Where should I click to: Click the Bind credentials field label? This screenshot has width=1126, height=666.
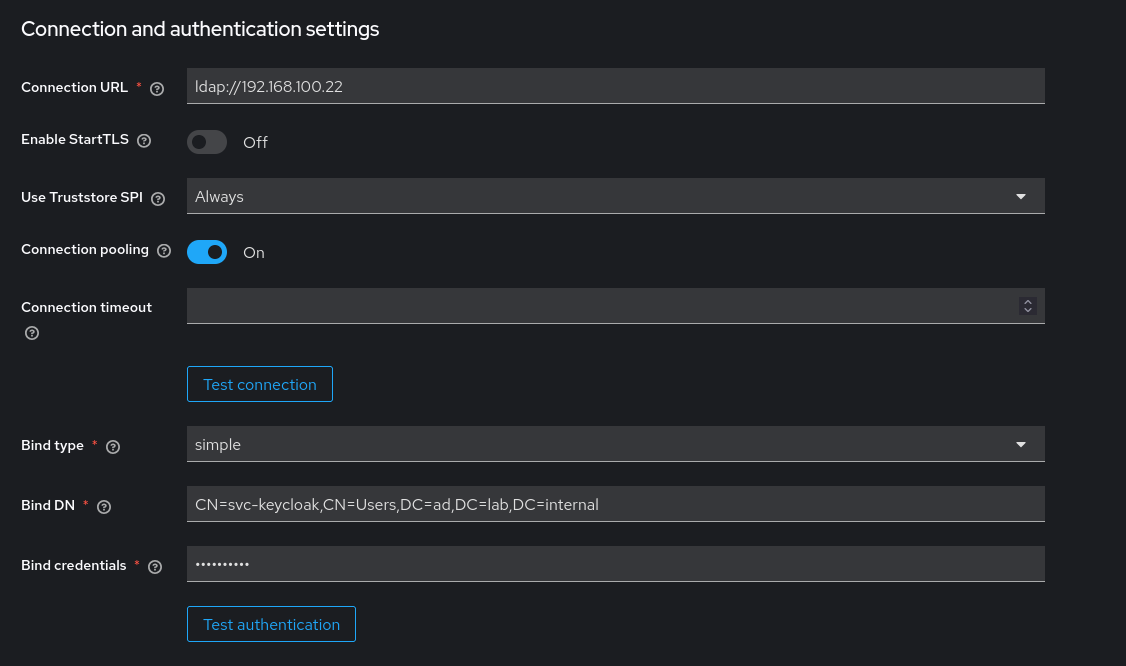coord(73,565)
